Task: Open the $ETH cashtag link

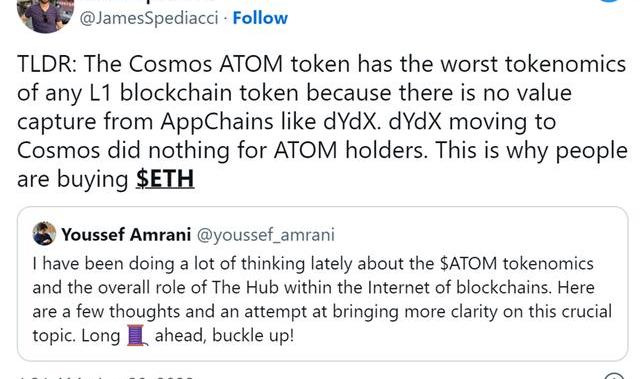Action: pyautogui.click(x=165, y=179)
